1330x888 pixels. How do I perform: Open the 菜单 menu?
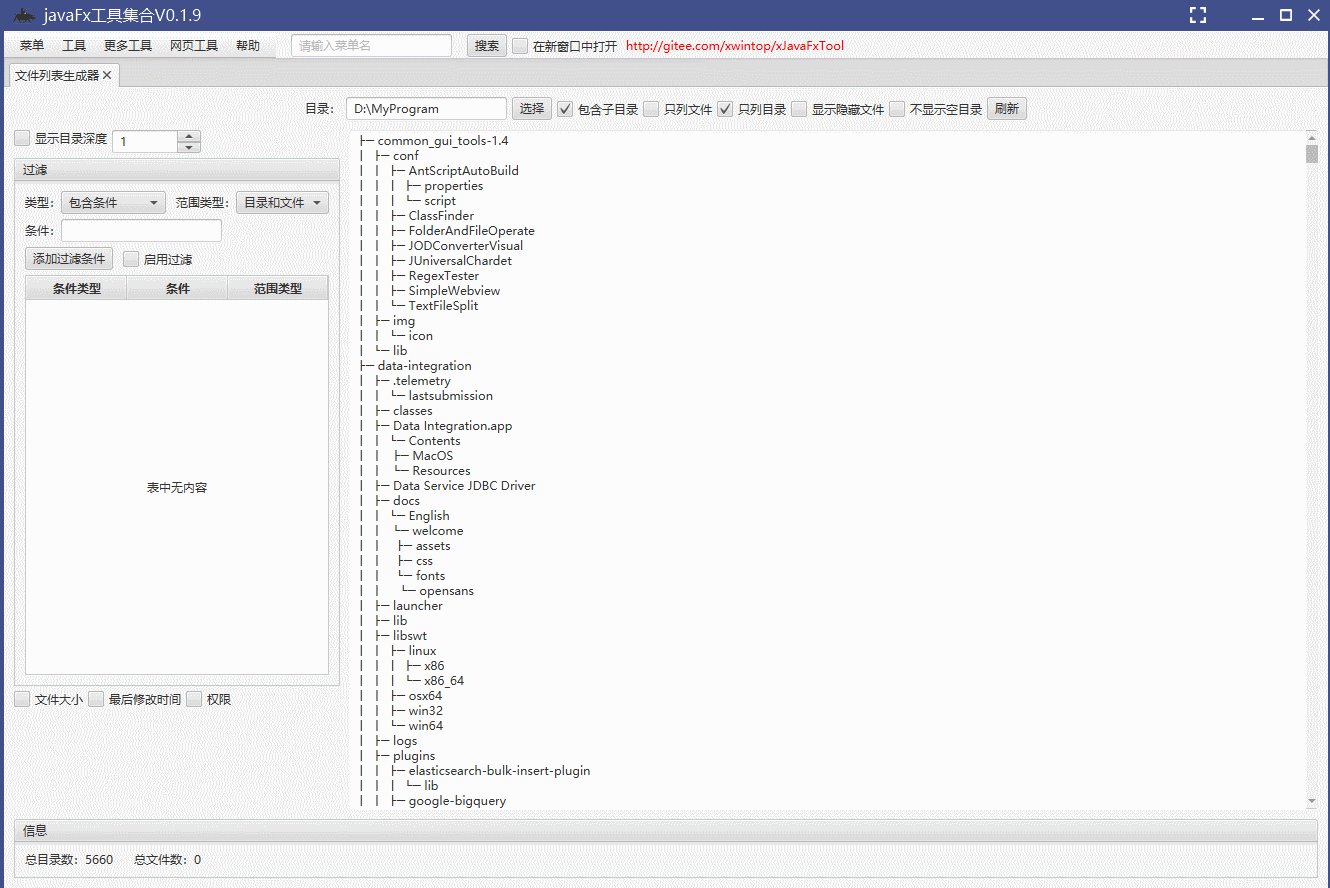tap(32, 46)
